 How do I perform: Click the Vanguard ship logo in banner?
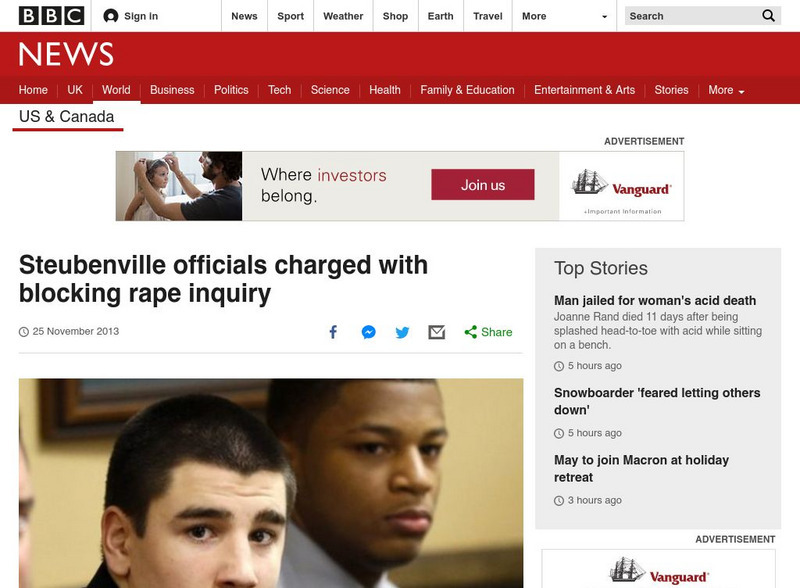(589, 182)
